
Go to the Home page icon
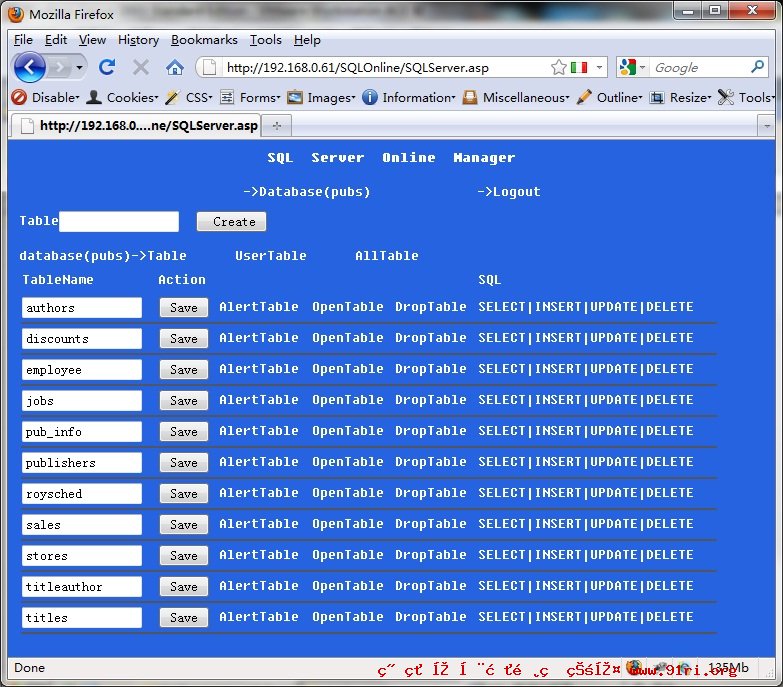click(x=174, y=67)
